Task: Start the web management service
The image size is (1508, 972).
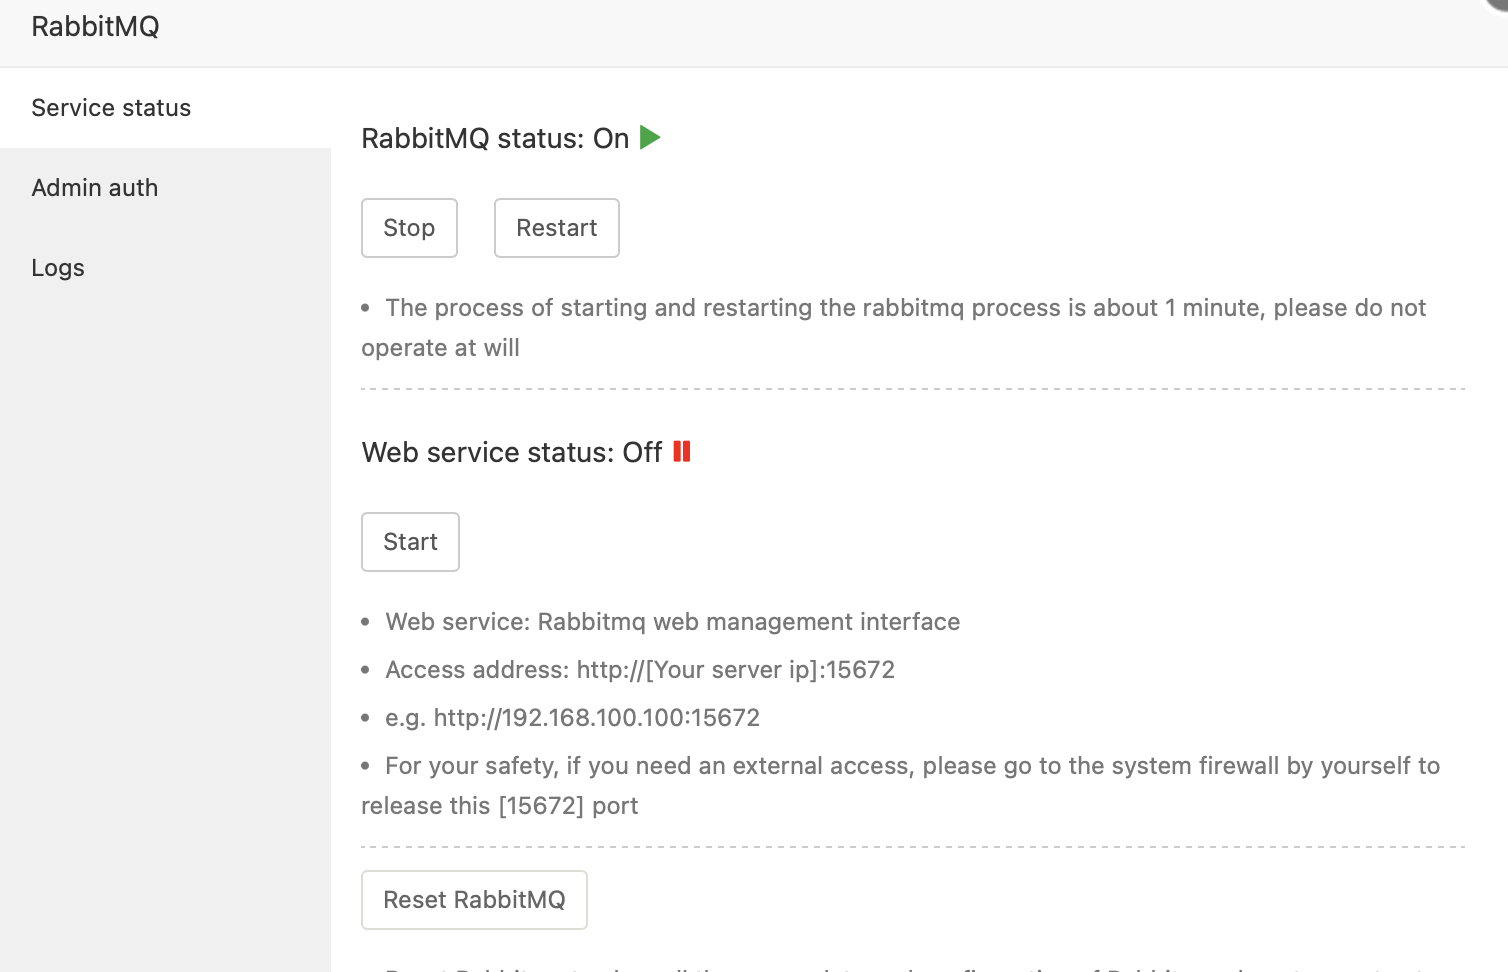Action: [410, 542]
